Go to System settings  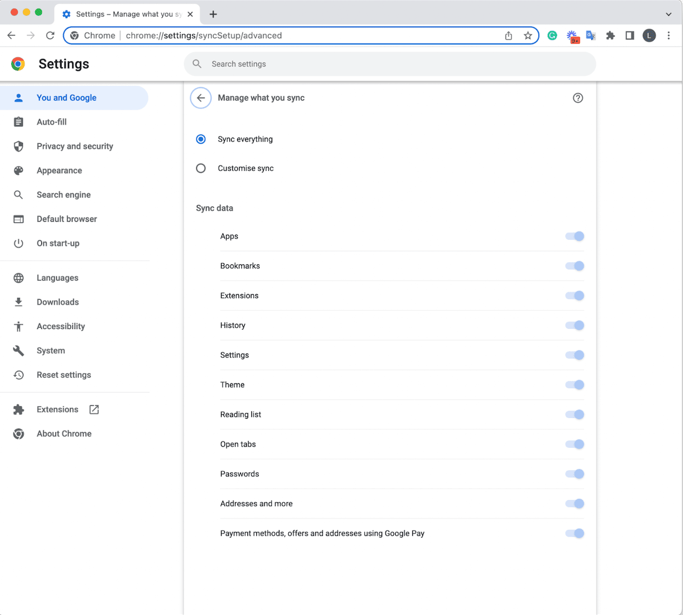(74, 351)
